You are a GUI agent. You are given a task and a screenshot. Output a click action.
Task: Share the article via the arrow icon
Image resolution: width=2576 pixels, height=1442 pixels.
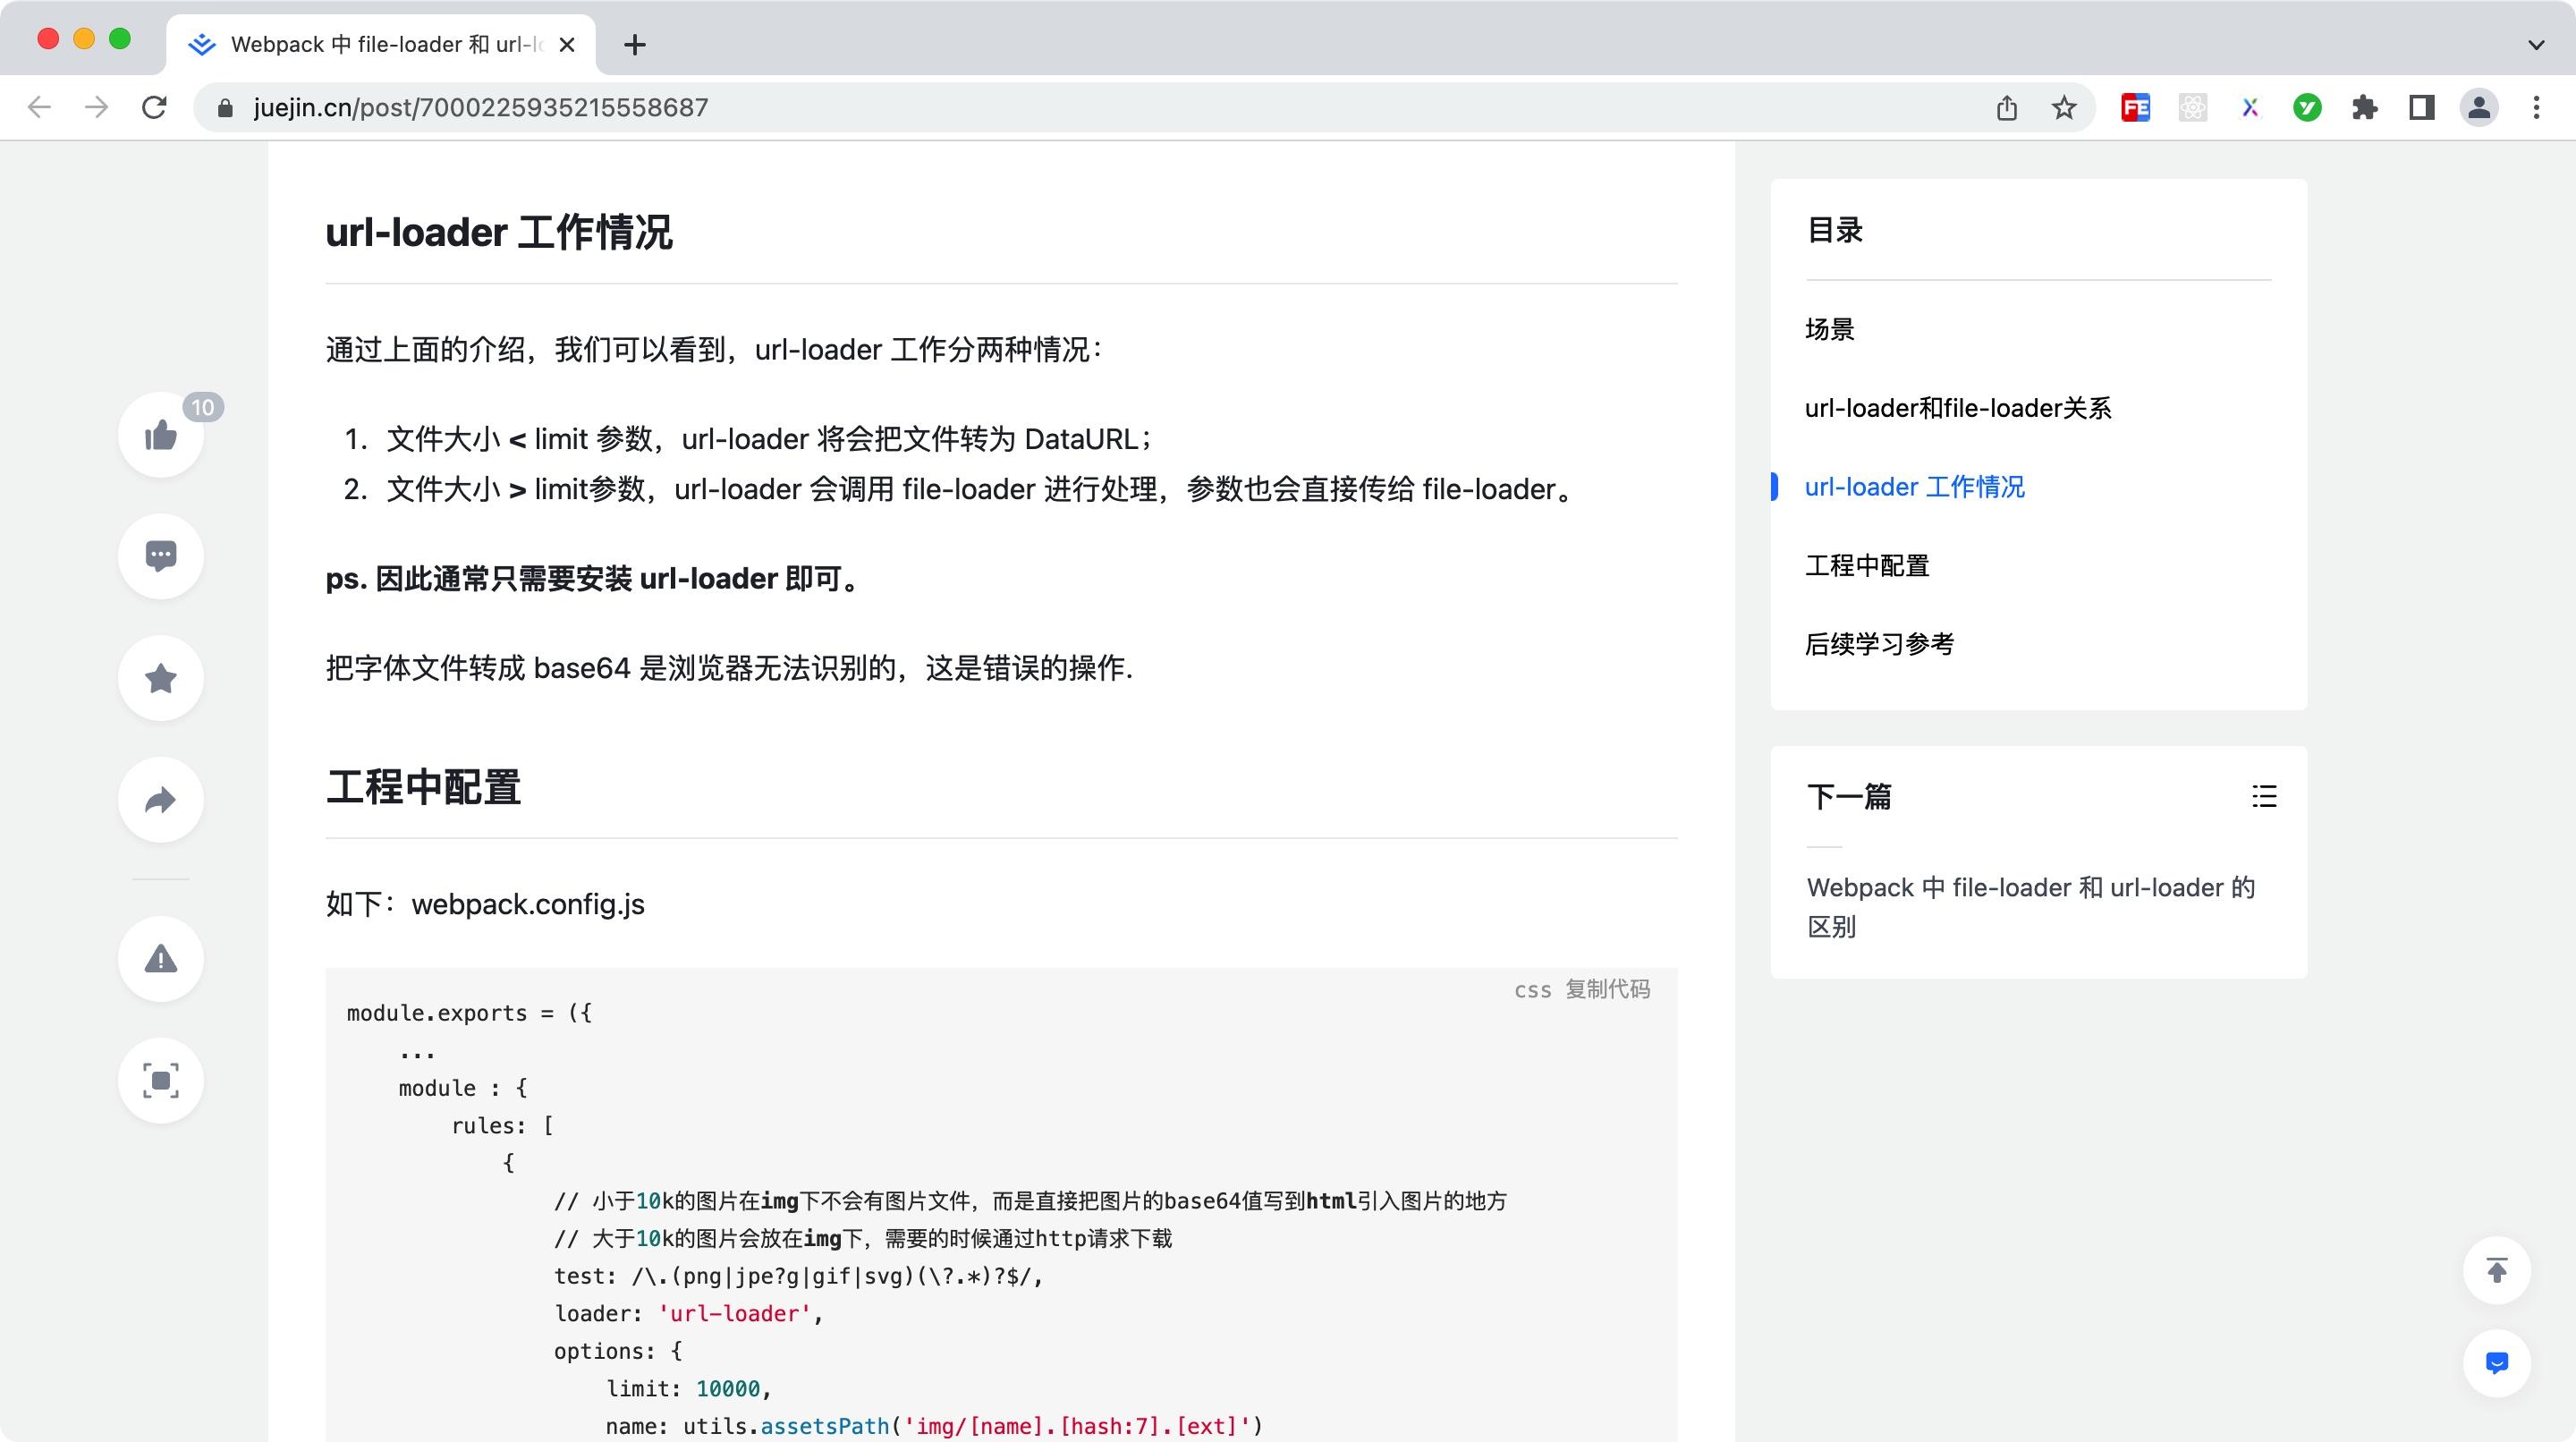160,799
